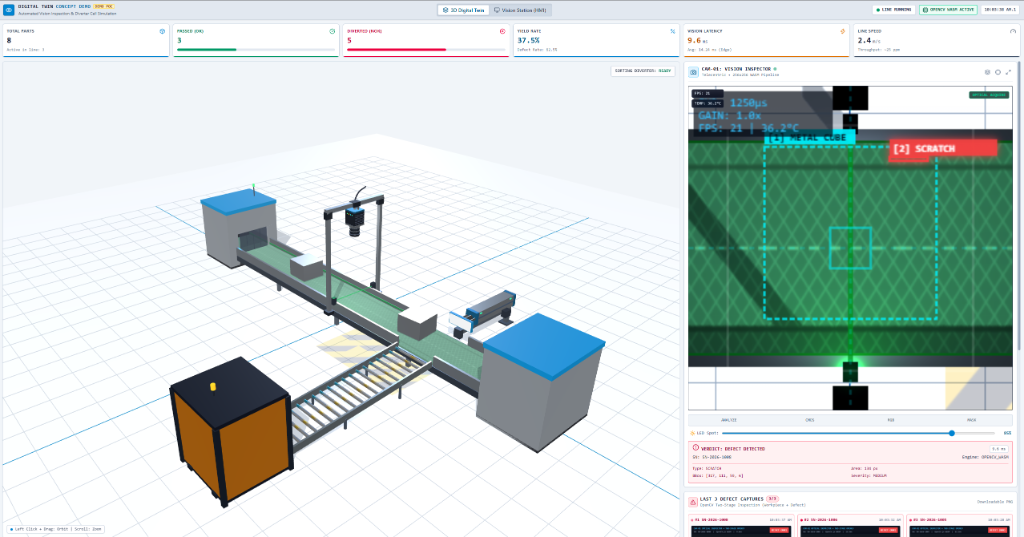
Task: Click the Last 3 Defect Captures warning icon
Action: 694,502
